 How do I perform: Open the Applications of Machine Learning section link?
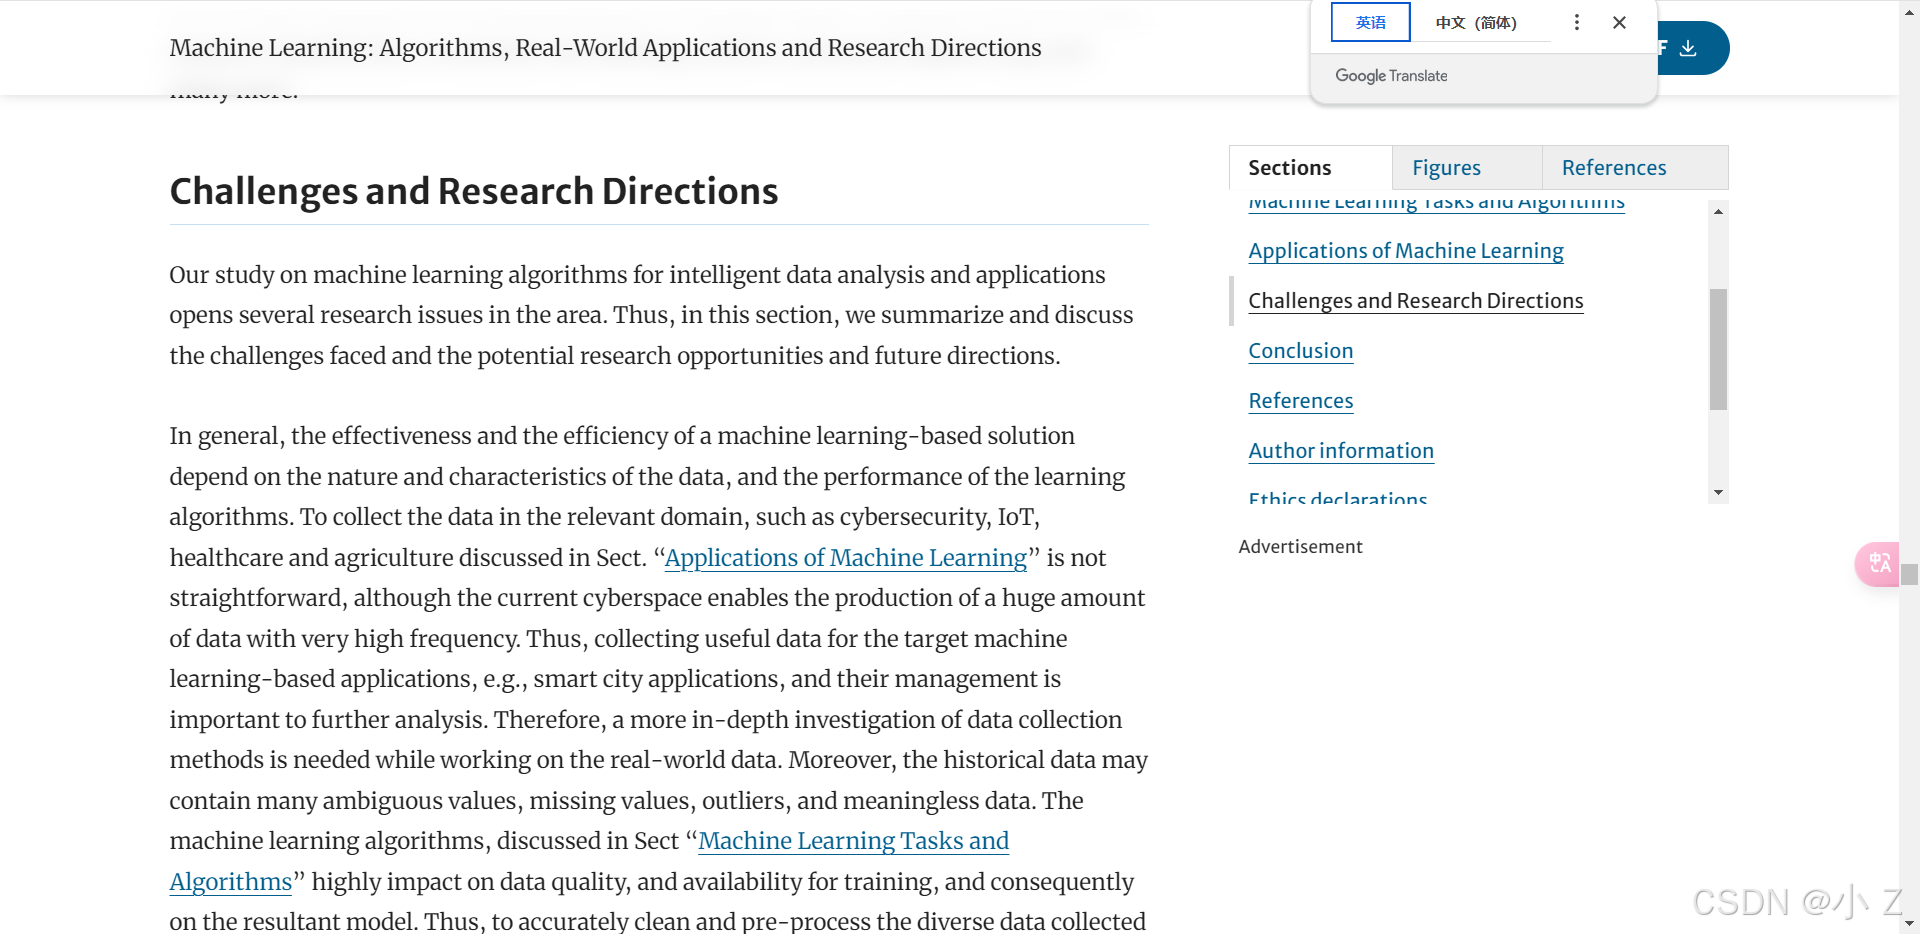[1406, 251]
